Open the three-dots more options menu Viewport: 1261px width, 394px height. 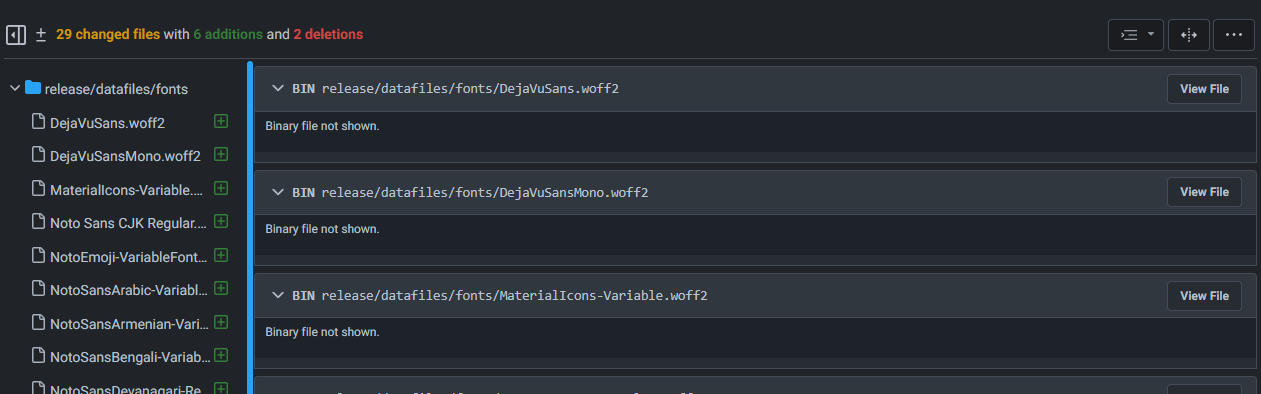[1233, 34]
